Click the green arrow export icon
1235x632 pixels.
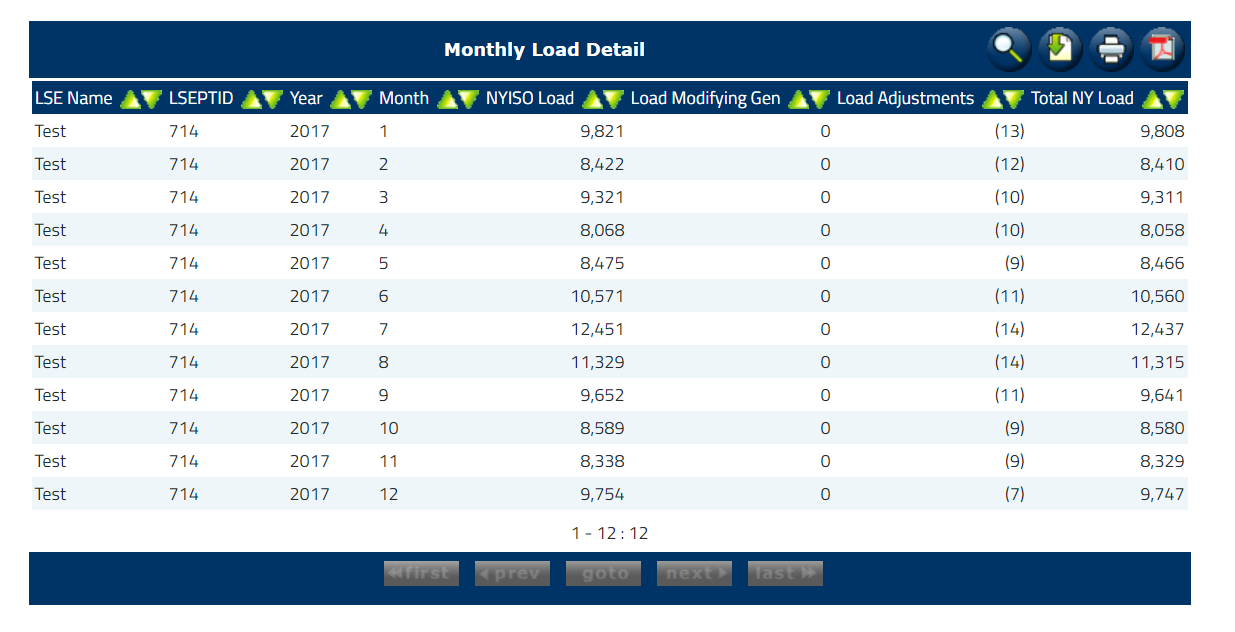tap(1060, 49)
